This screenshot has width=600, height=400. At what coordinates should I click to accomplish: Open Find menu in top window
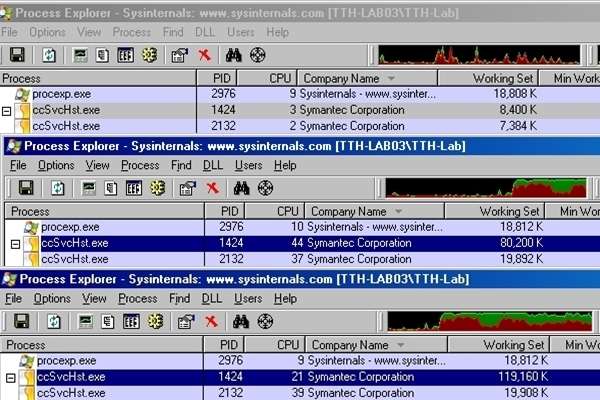click(173, 32)
